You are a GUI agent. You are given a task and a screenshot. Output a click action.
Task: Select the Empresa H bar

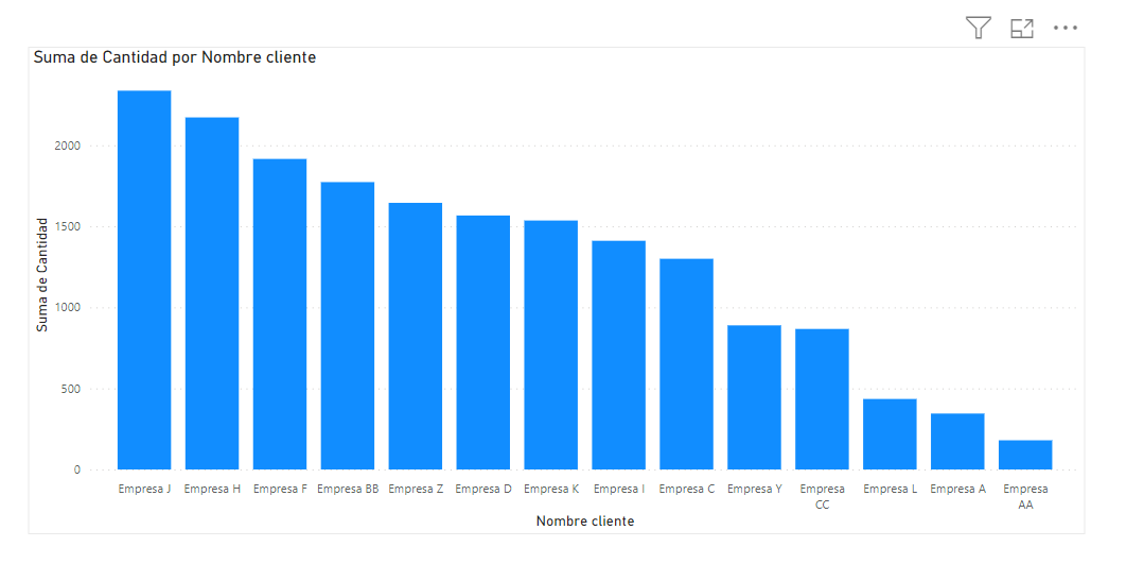click(x=212, y=293)
